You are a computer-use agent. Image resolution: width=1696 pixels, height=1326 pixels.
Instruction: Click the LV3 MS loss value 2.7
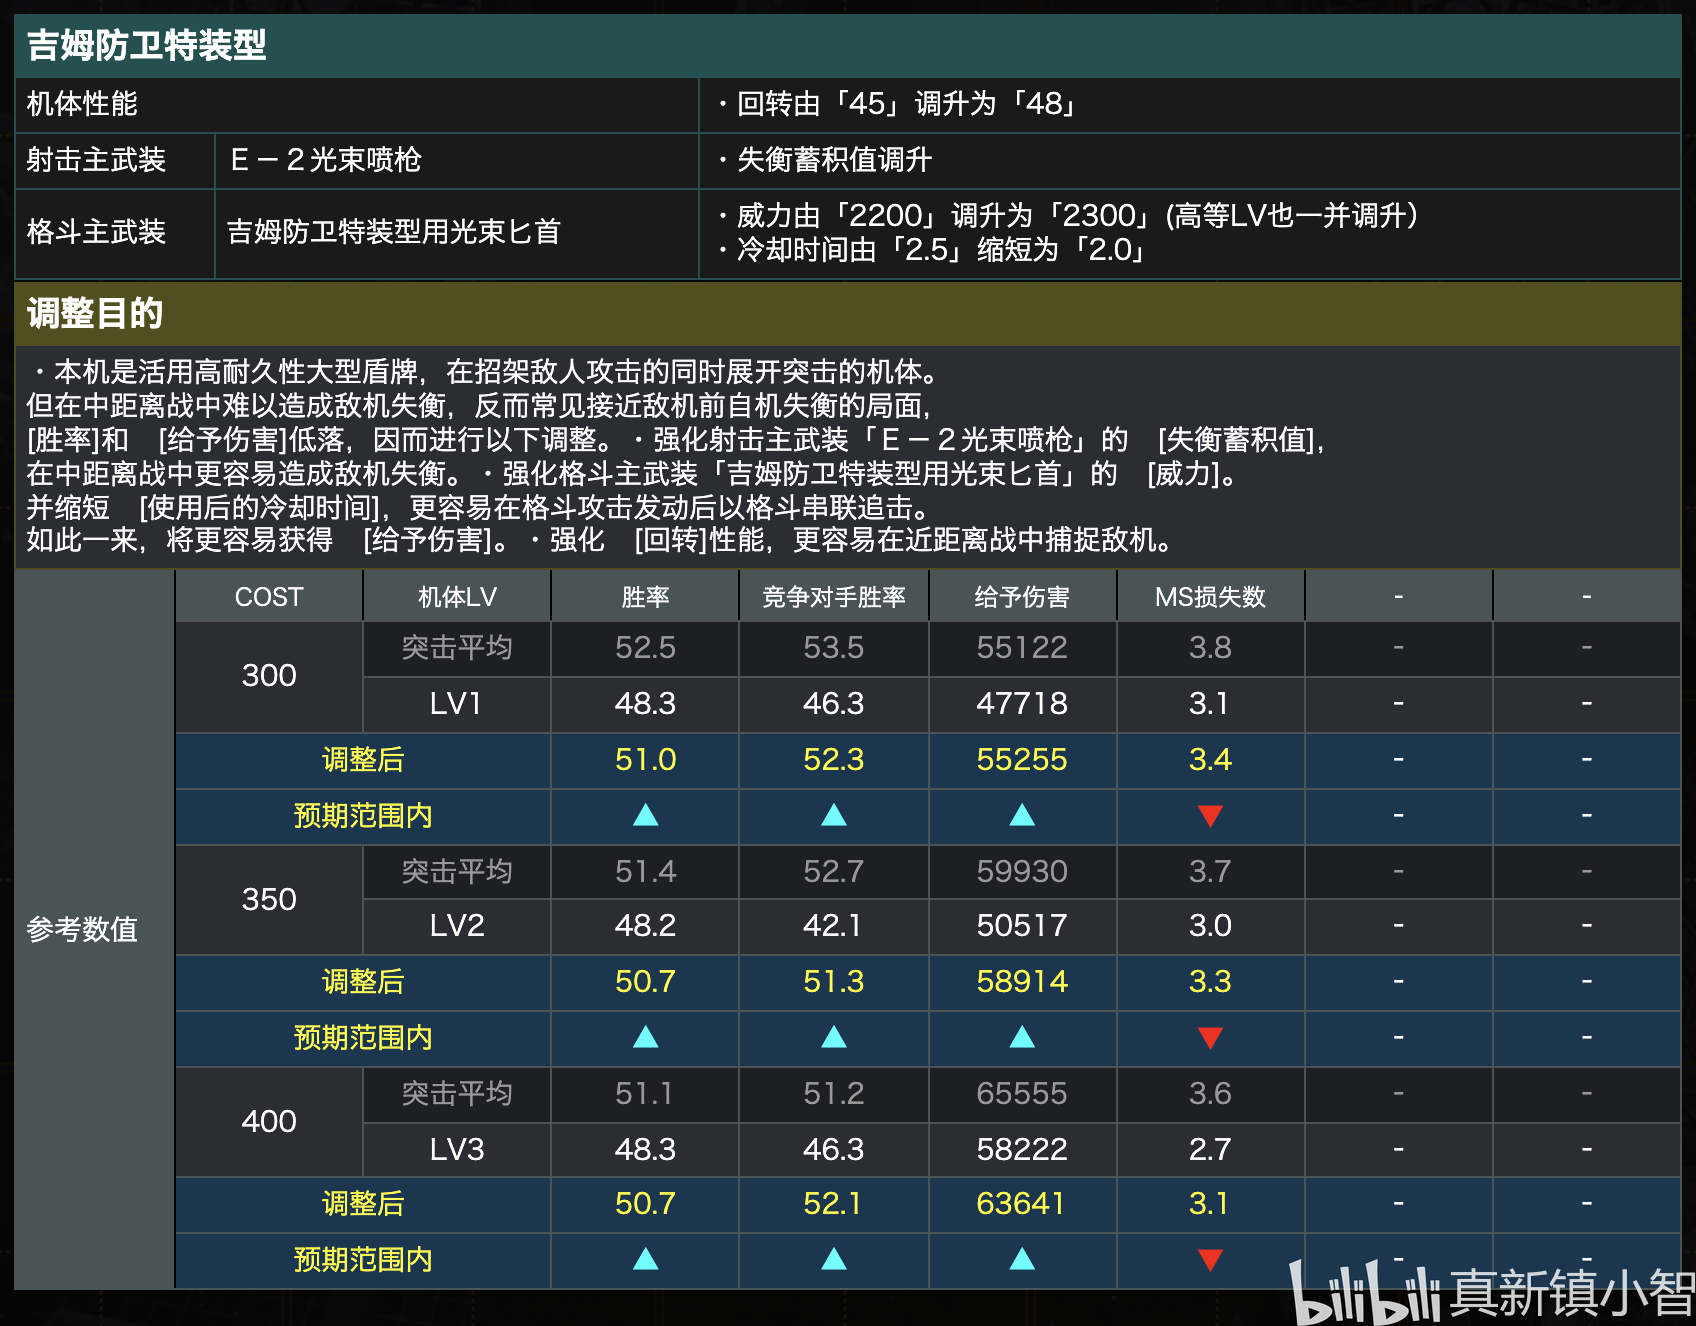(x=1210, y=1149)
